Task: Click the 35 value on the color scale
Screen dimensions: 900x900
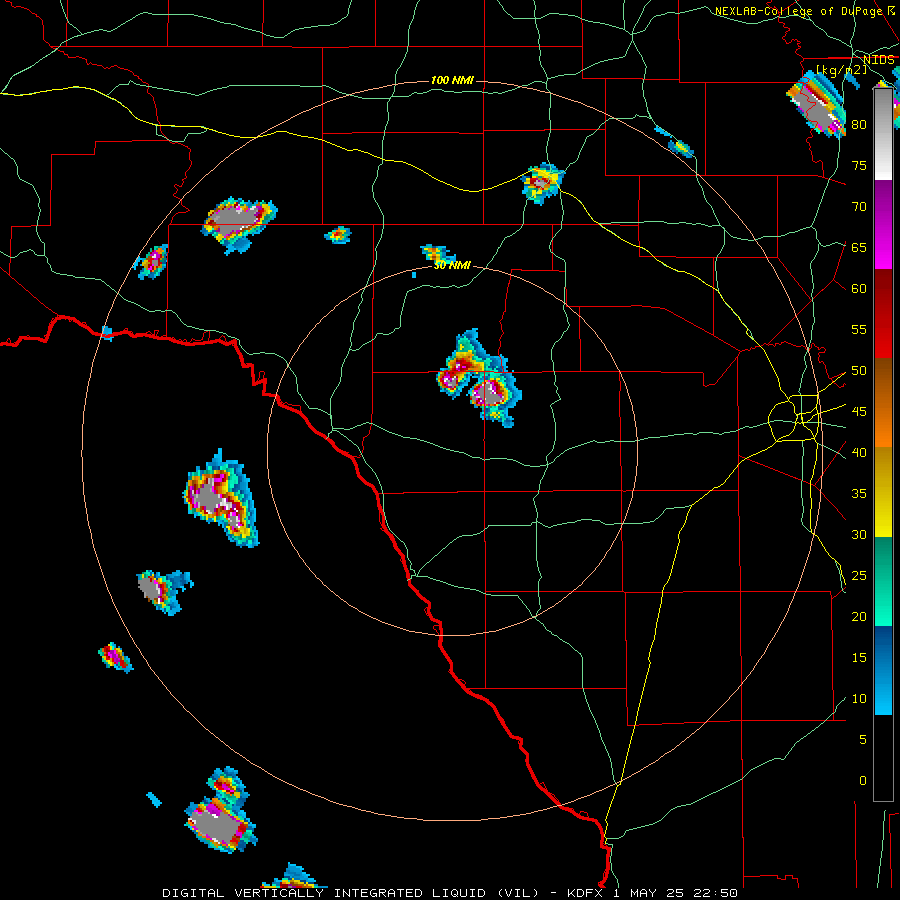Action: 859,494
